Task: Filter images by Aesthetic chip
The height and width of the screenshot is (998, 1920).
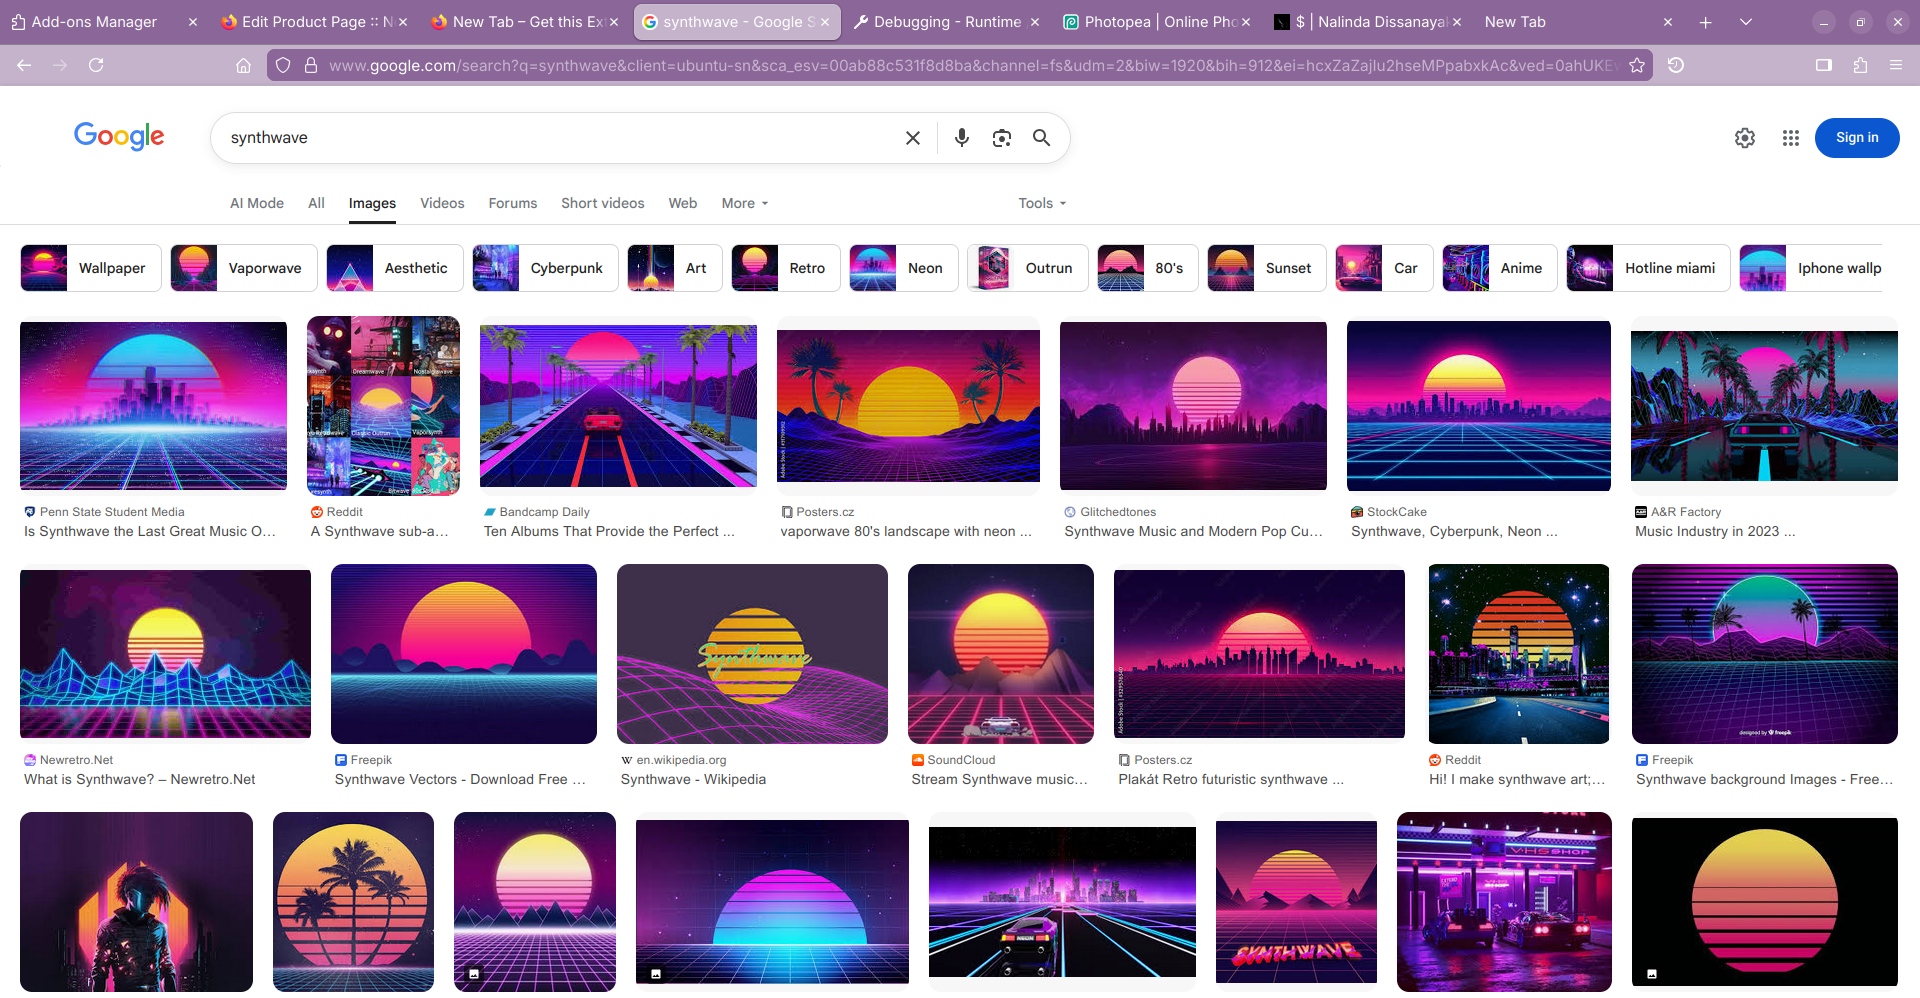Action: [x=395, y=268]
